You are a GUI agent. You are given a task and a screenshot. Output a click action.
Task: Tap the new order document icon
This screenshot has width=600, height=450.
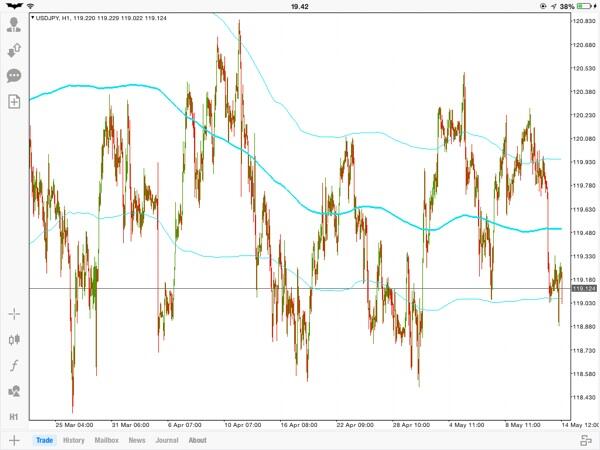[x=14, y=101]
